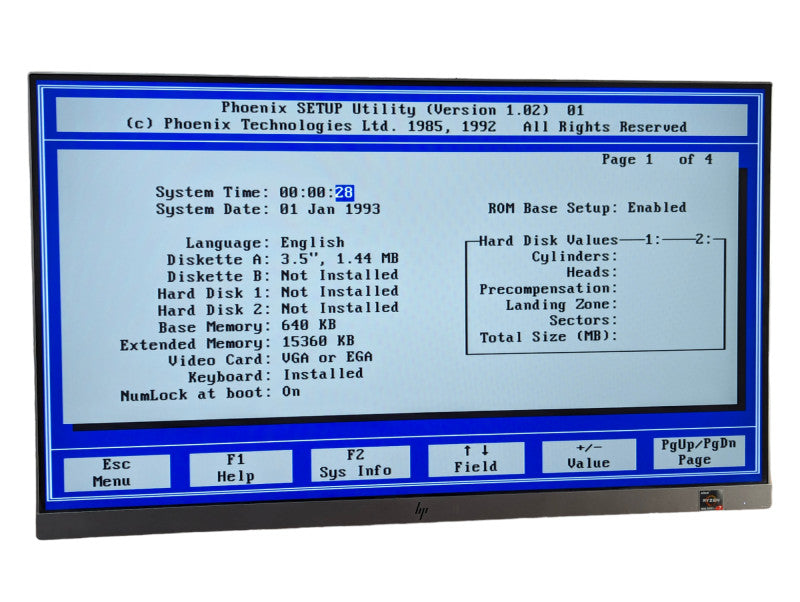Change Diskette A value 3.5", 1.44 MB

339,259
